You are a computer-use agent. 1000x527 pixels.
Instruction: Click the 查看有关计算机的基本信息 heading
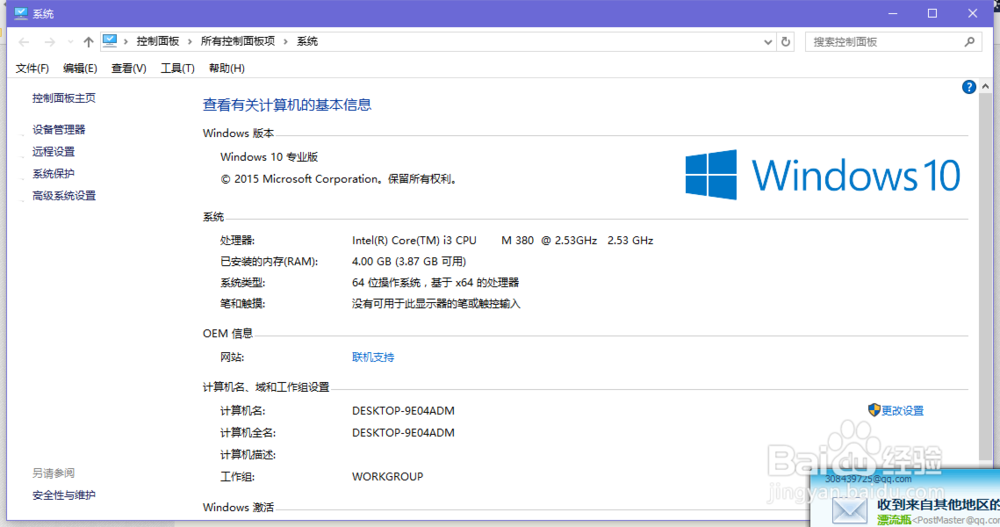(287, 105)
